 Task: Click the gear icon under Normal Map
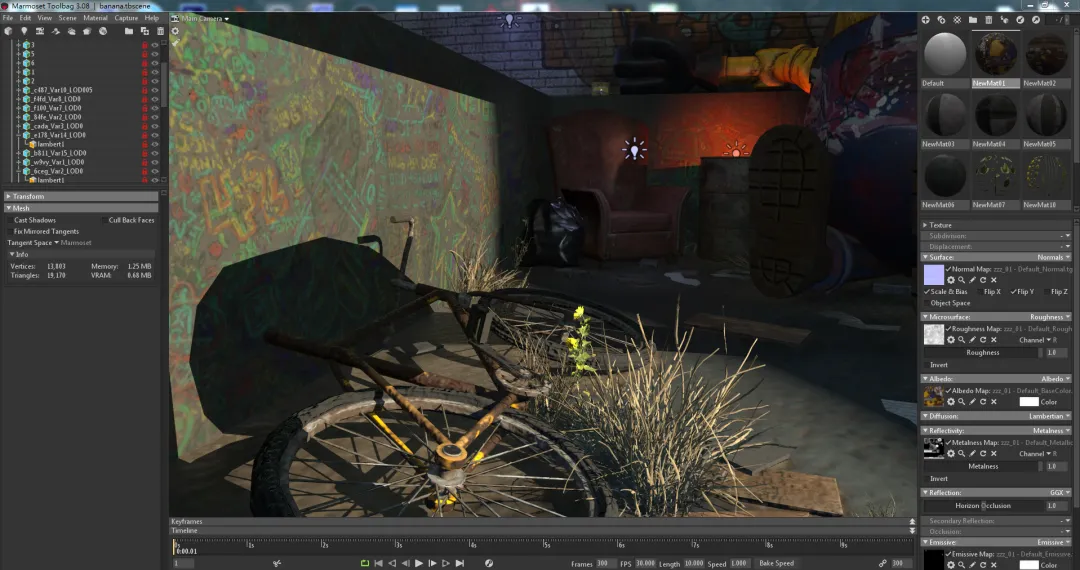tap(951, 280)
